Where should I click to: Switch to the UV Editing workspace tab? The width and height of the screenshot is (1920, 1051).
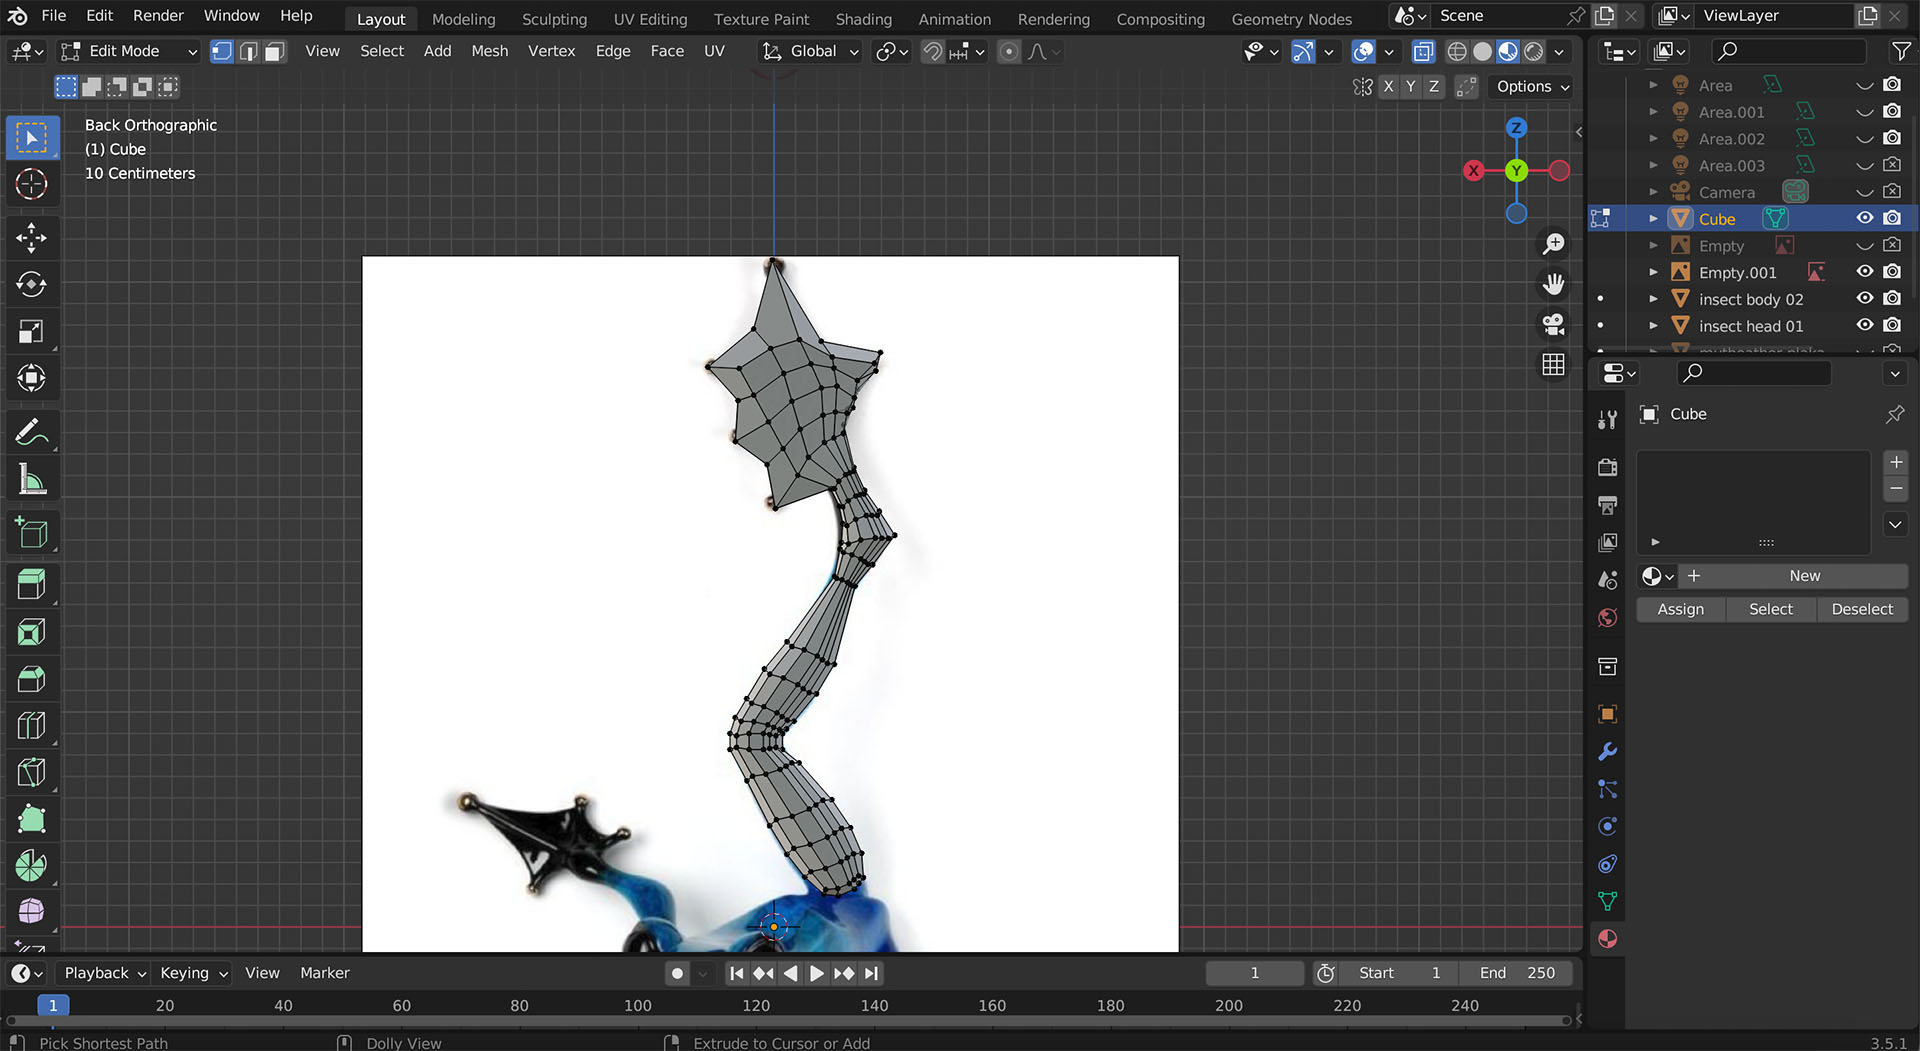650,19
